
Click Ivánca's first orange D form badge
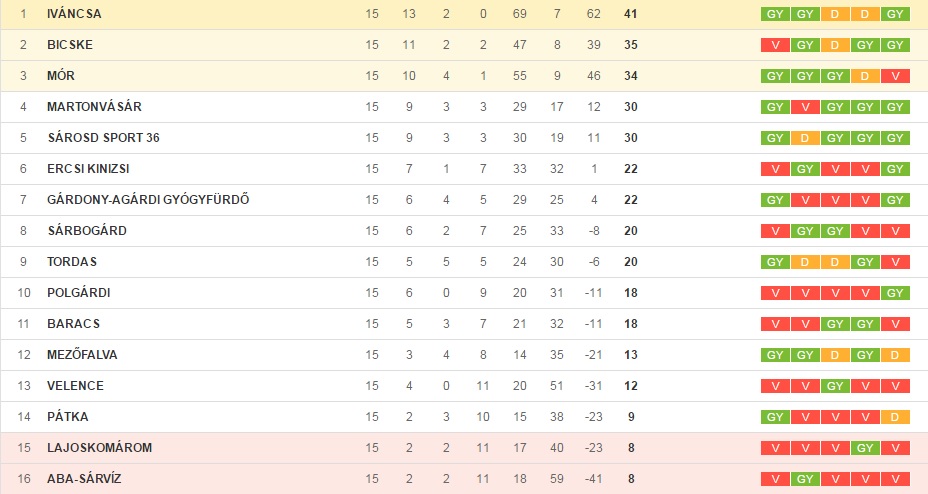click(x=835, y=14)
